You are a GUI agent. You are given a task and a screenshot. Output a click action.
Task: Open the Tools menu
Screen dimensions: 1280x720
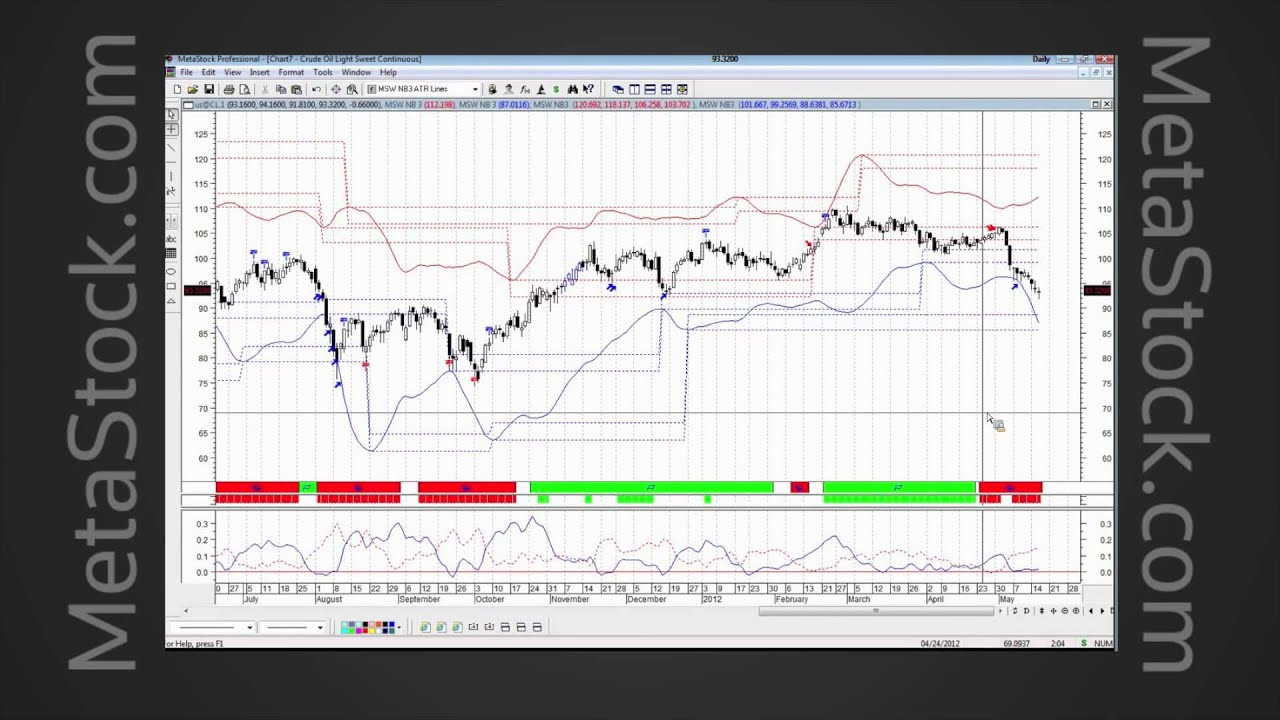click(x=323, y=72)
